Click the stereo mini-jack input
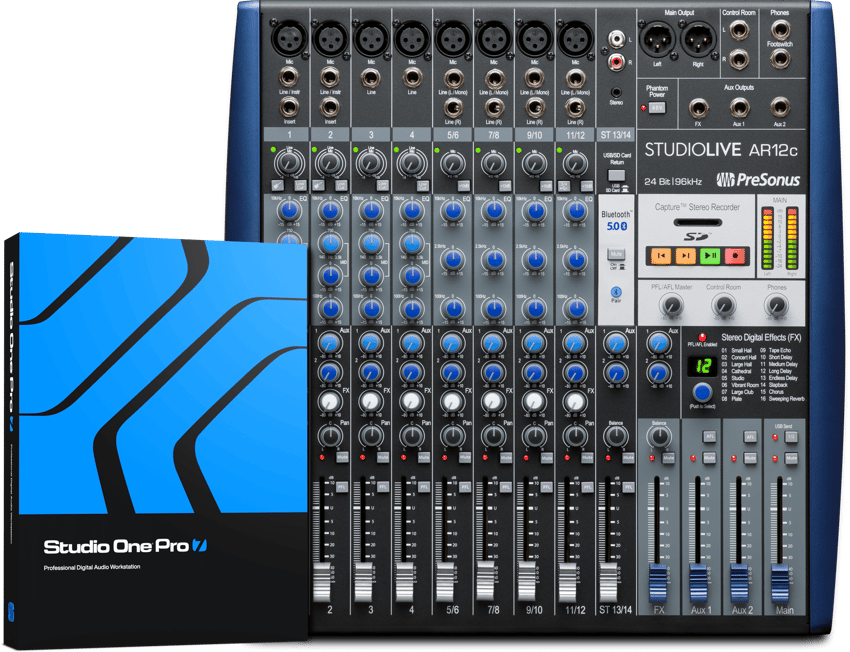The height and width of the screenshot is (652, 850). click(616, 93)
